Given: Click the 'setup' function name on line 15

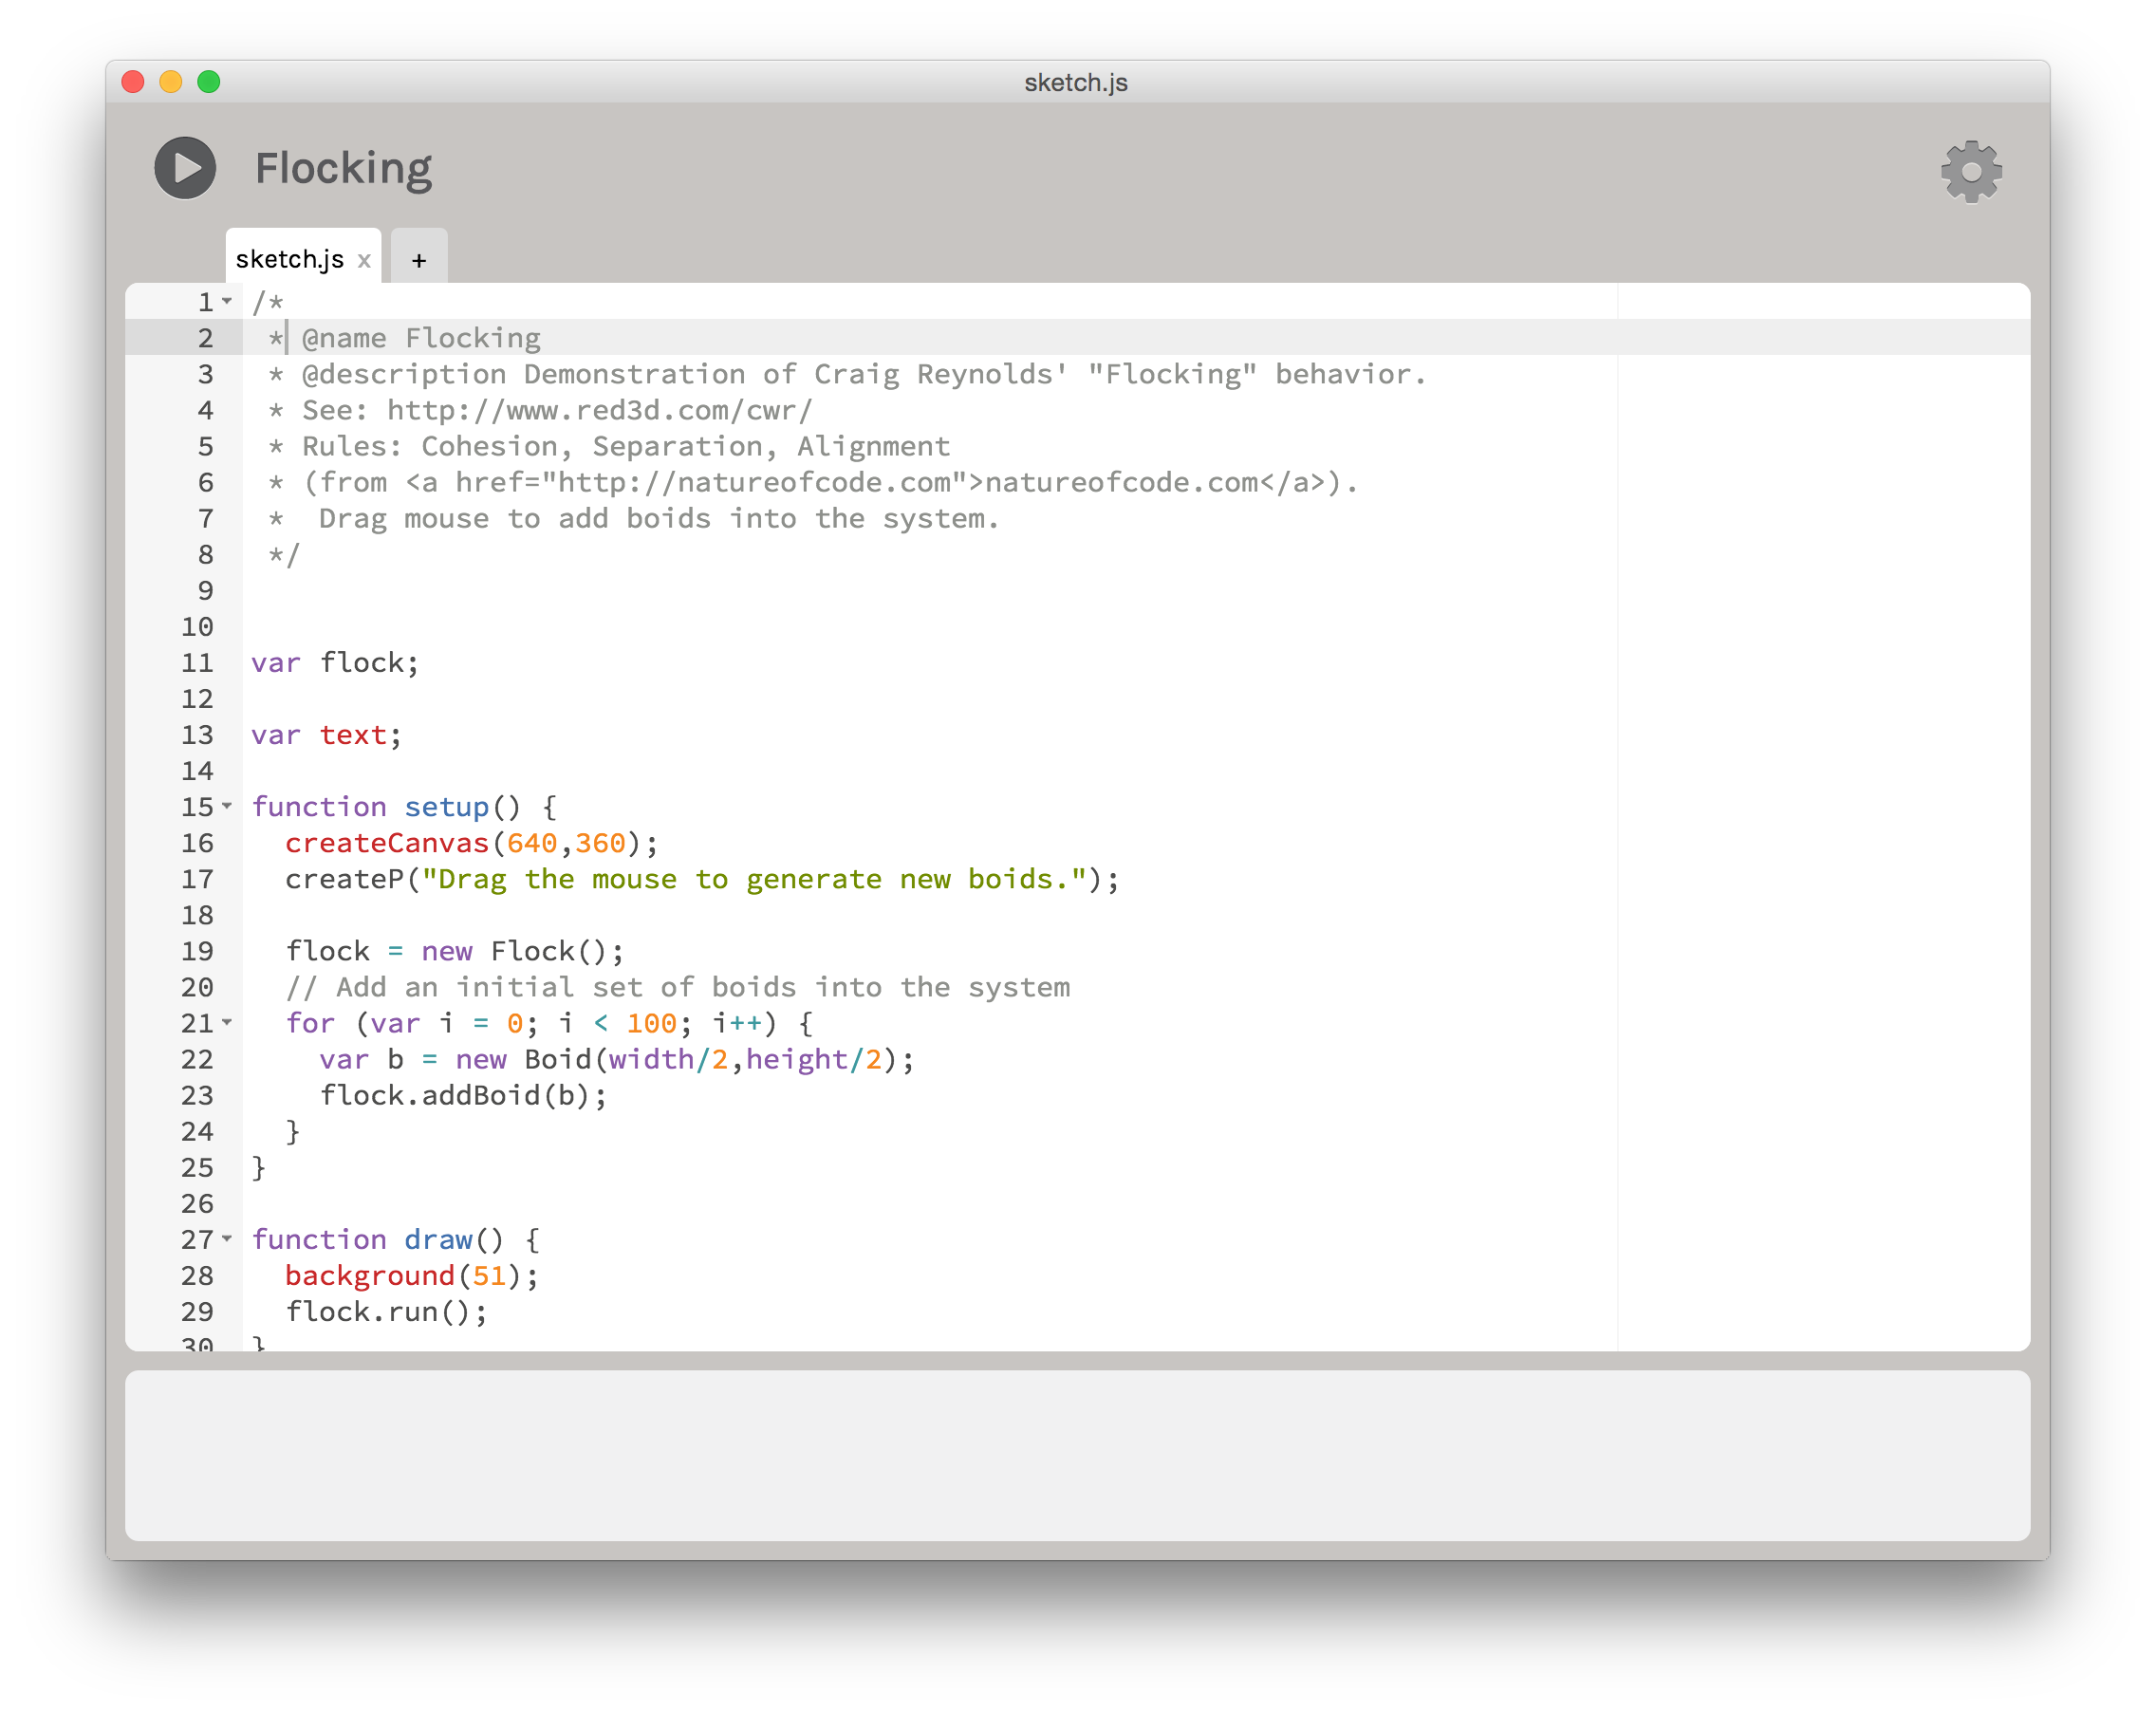Looking at the screenshot, I should coord(446,807).
